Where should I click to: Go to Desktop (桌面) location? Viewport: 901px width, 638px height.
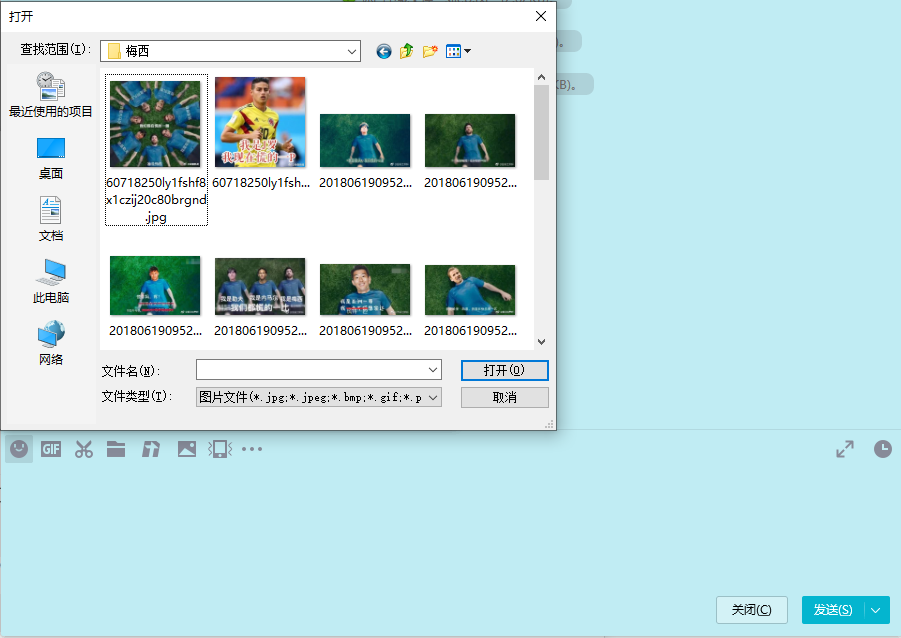(x=51, y=159)
